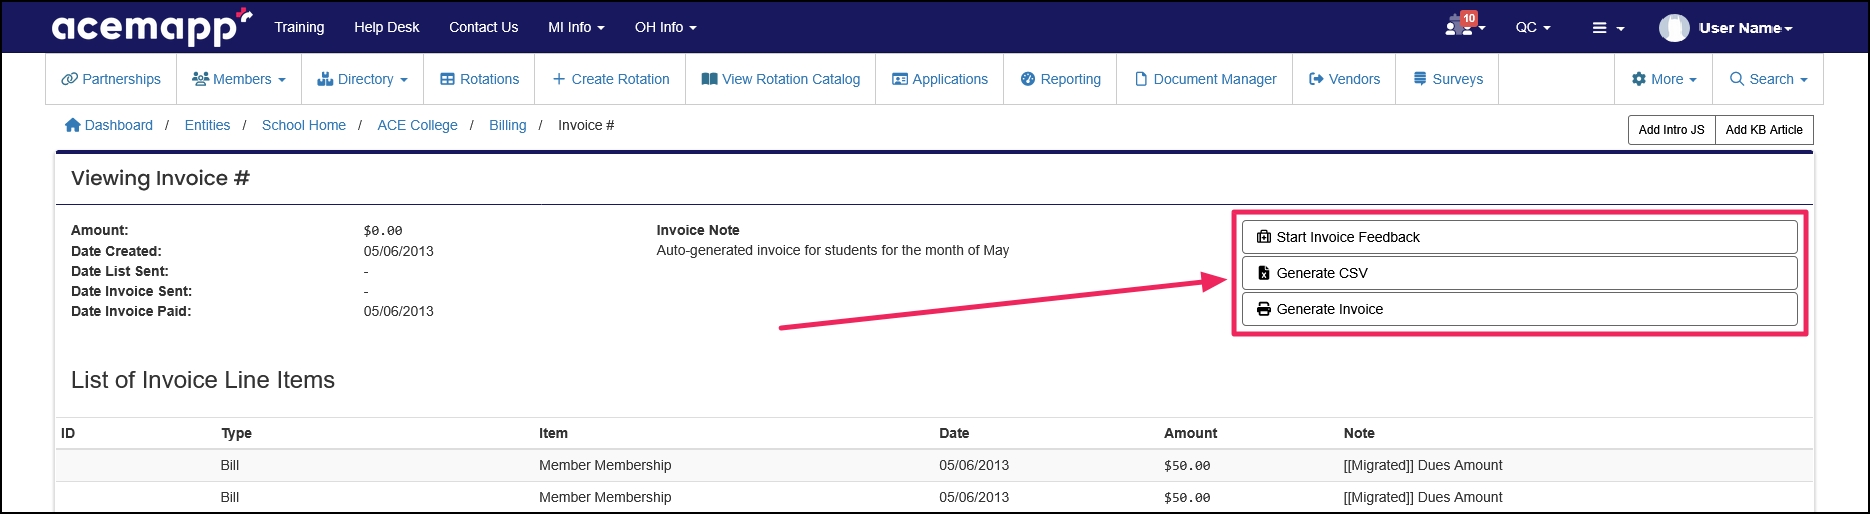Click the Directory sitemap icon
This screenshot has height=514, width=1870.
point(325,79)
